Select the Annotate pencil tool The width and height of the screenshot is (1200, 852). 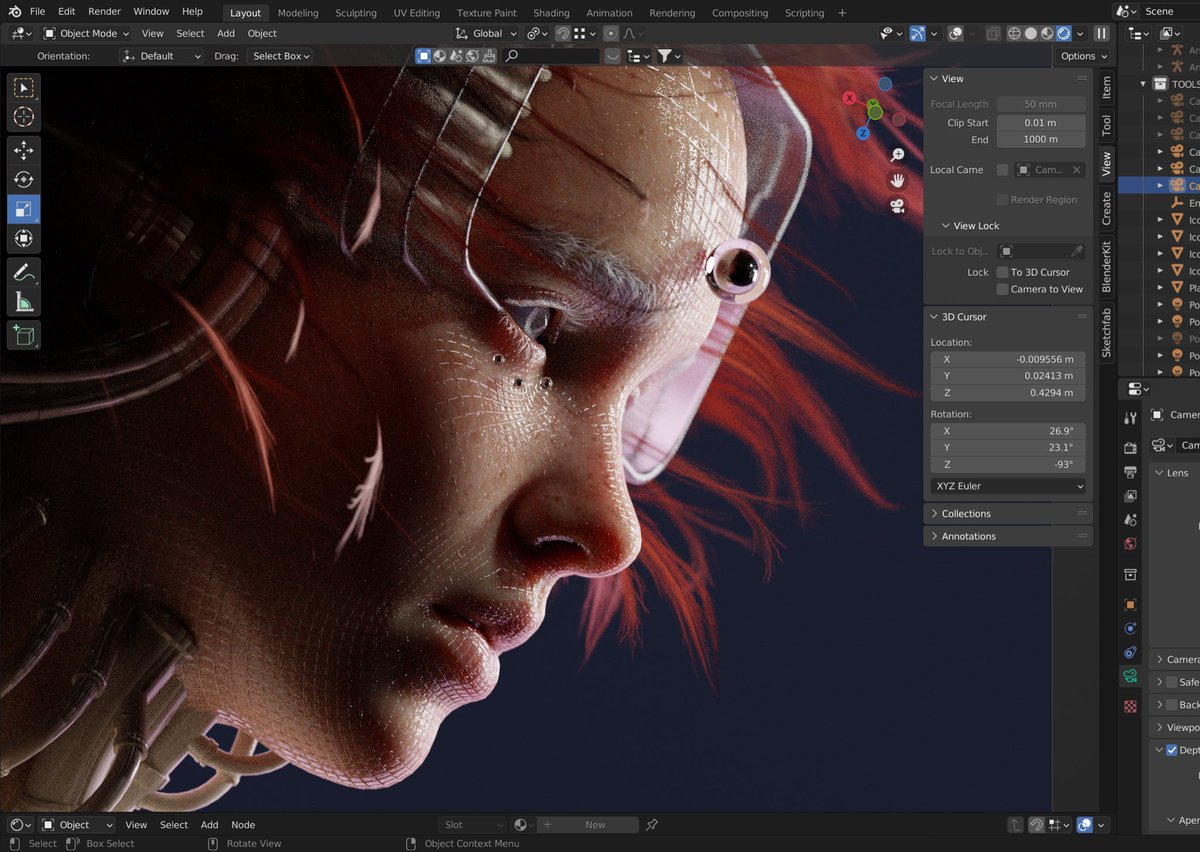click(x=24, y=272)
